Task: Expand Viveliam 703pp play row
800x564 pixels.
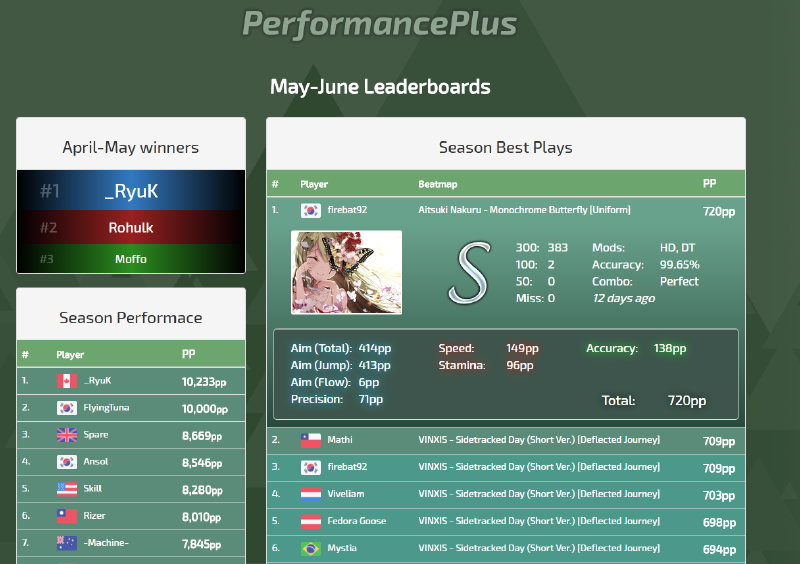Action: pos(506,494)
